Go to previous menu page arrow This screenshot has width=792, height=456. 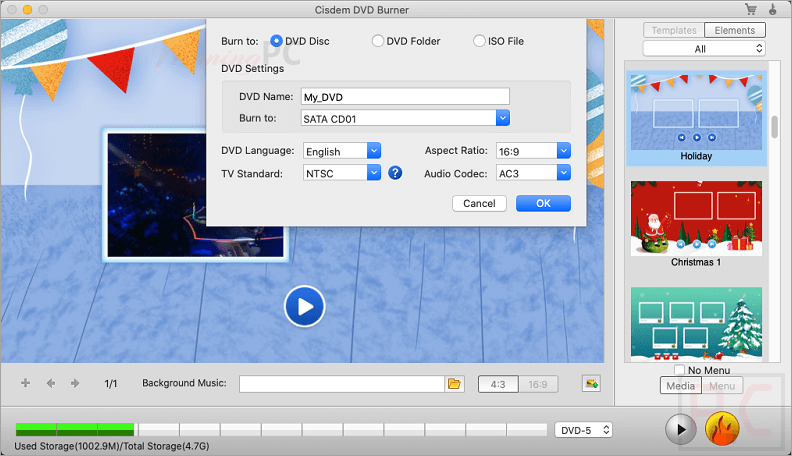coord(51,383)
